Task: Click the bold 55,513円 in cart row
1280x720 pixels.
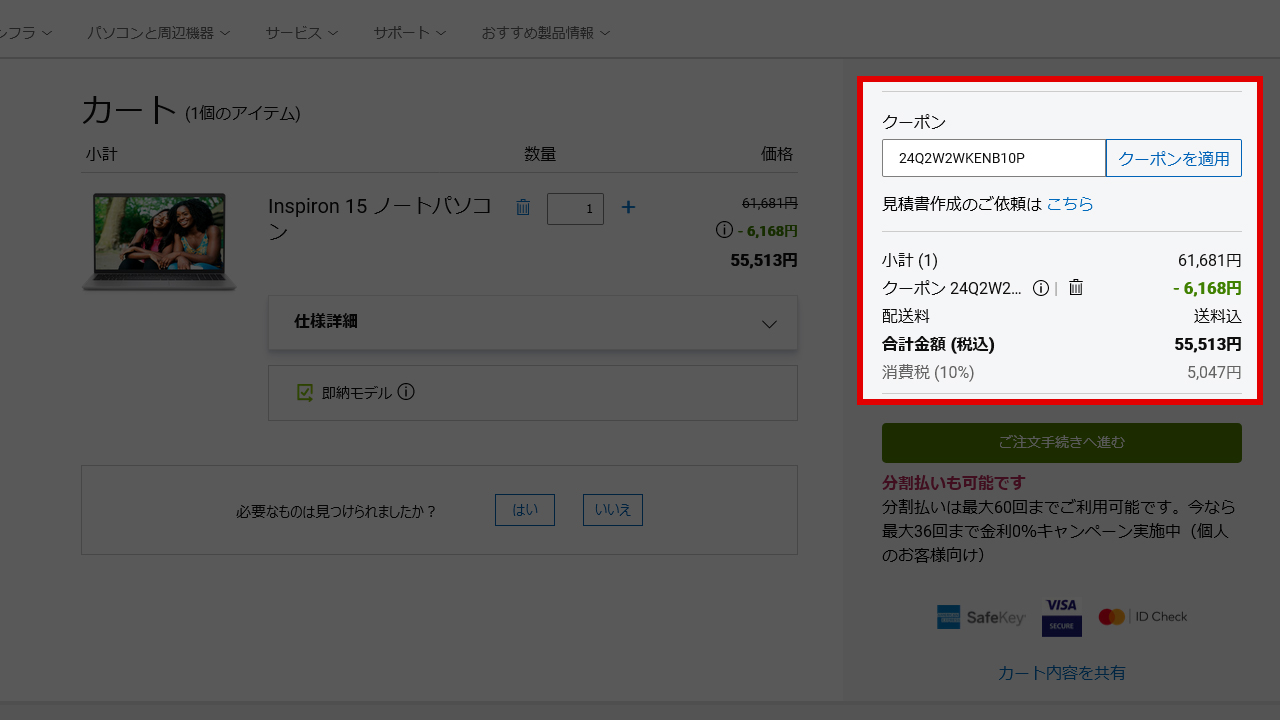Action: pyautogui.click(x=764, y=260)
